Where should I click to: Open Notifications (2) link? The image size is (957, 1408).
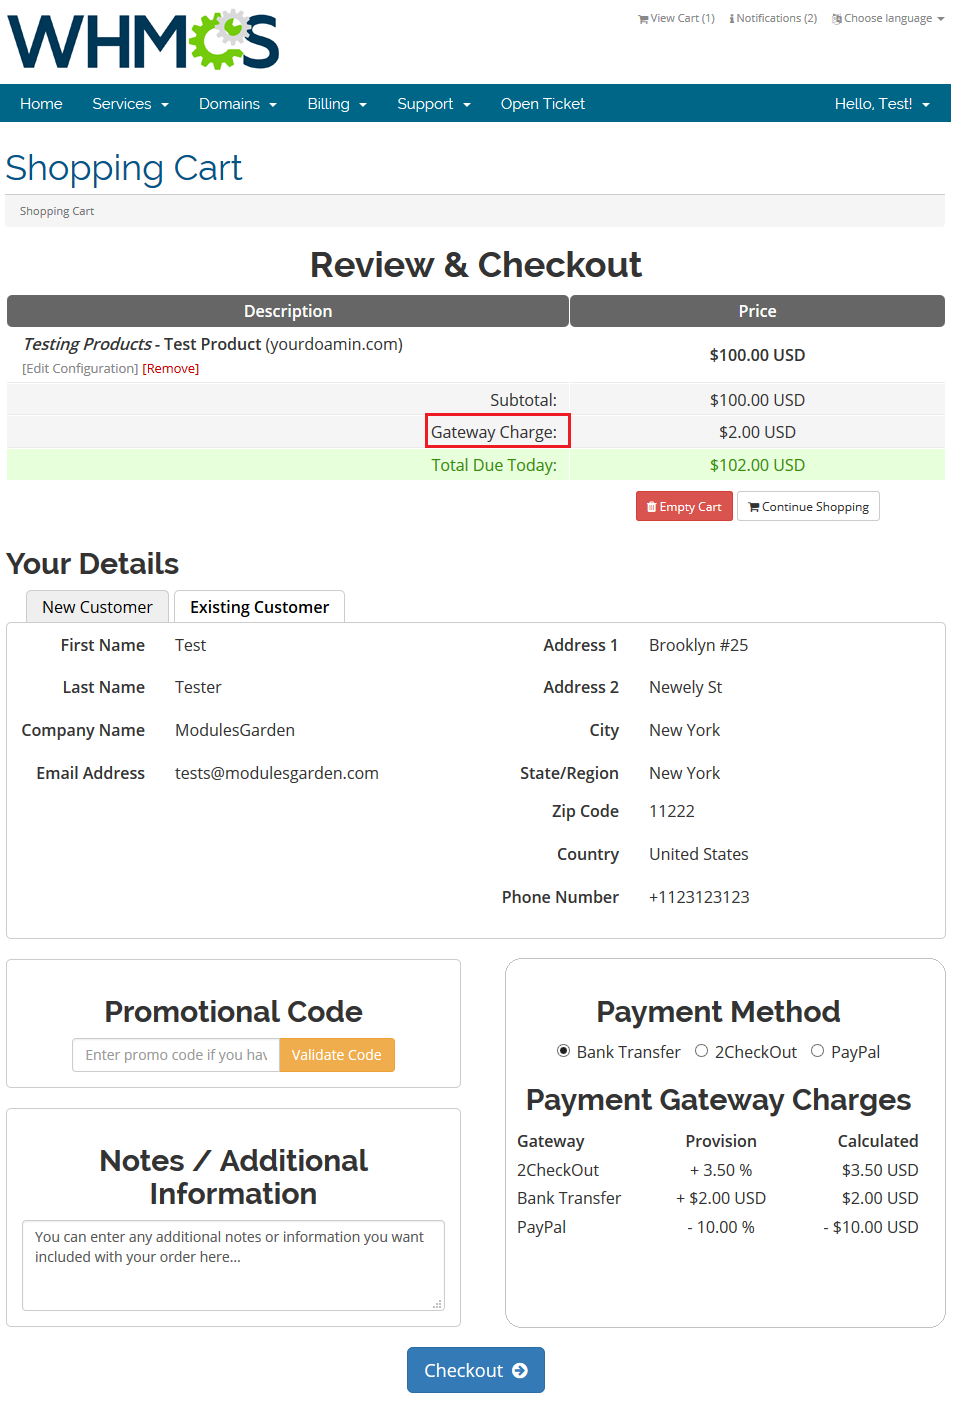(773, 18)
